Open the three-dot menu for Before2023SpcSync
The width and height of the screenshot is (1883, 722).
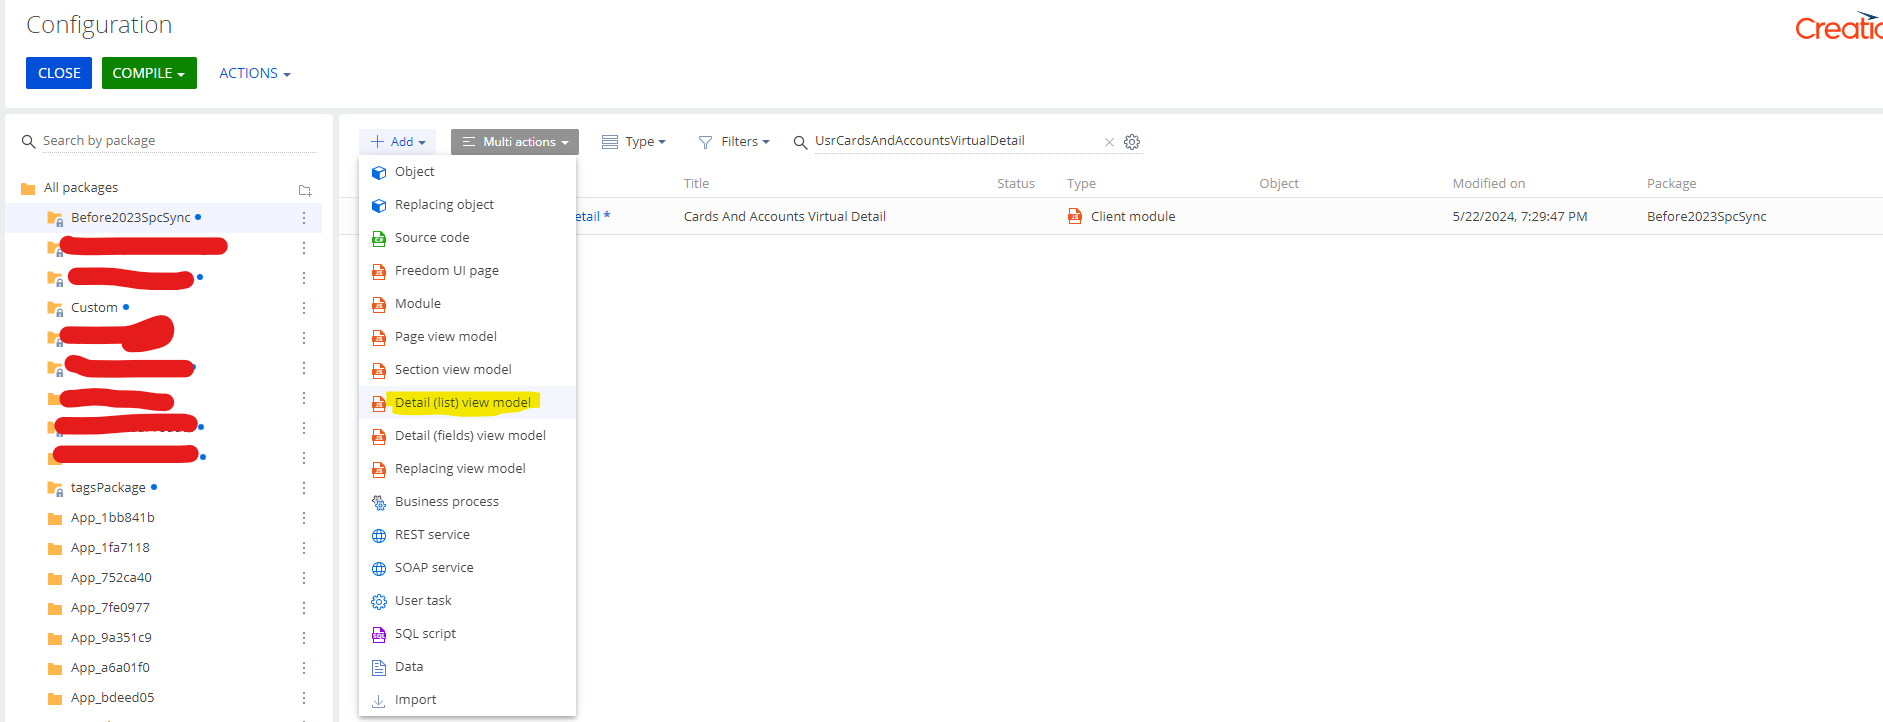coord(304,217)
